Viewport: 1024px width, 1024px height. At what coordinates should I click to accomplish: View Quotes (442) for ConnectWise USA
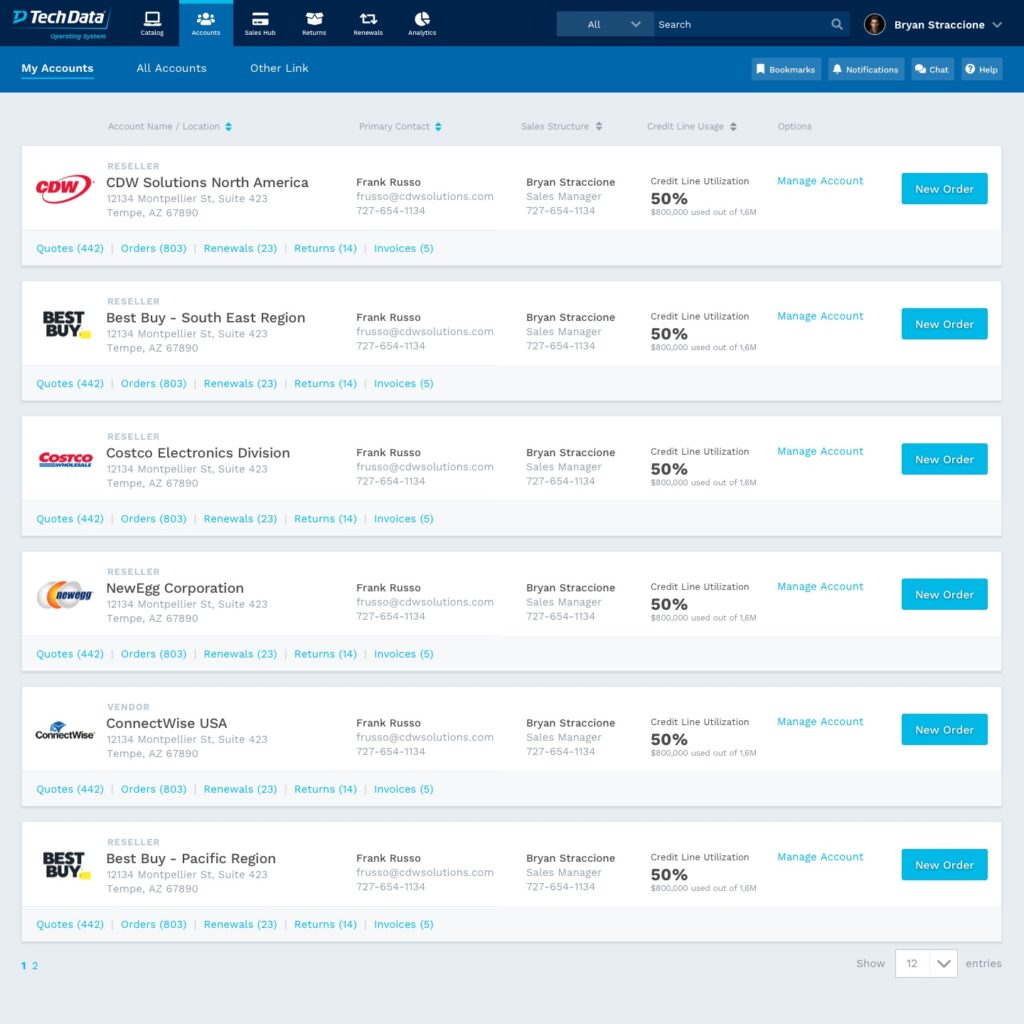(x=70, y=789)
